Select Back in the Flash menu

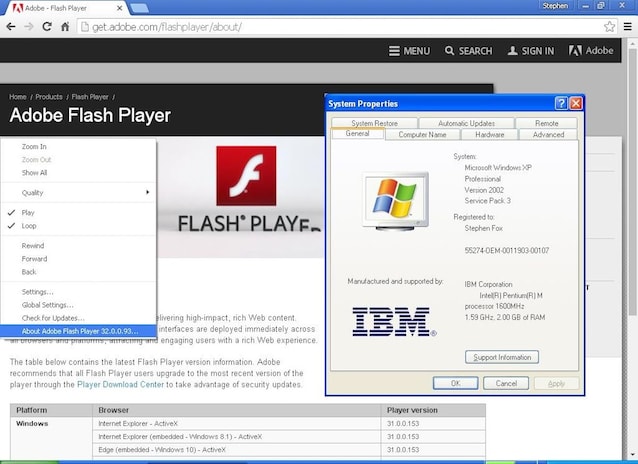coord(79,271)
